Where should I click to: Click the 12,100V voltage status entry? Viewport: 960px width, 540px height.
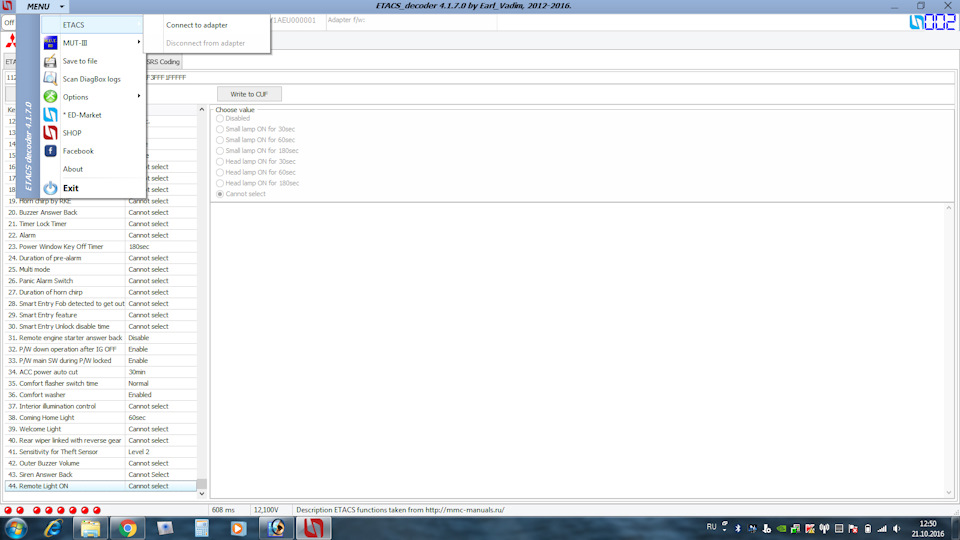coord(266,510)
